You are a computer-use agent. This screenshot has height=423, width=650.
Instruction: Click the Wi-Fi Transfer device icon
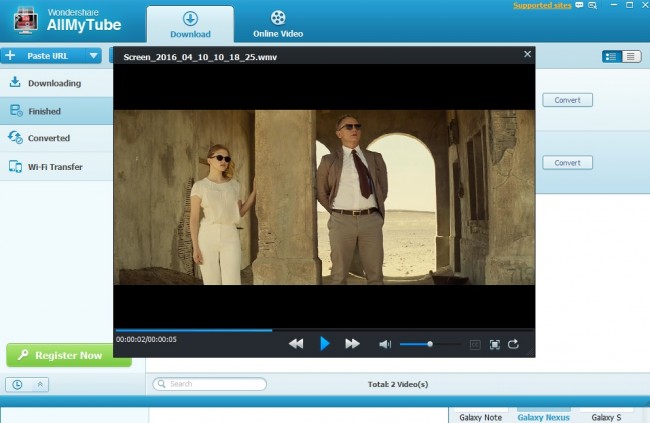[x=15, y=166]
